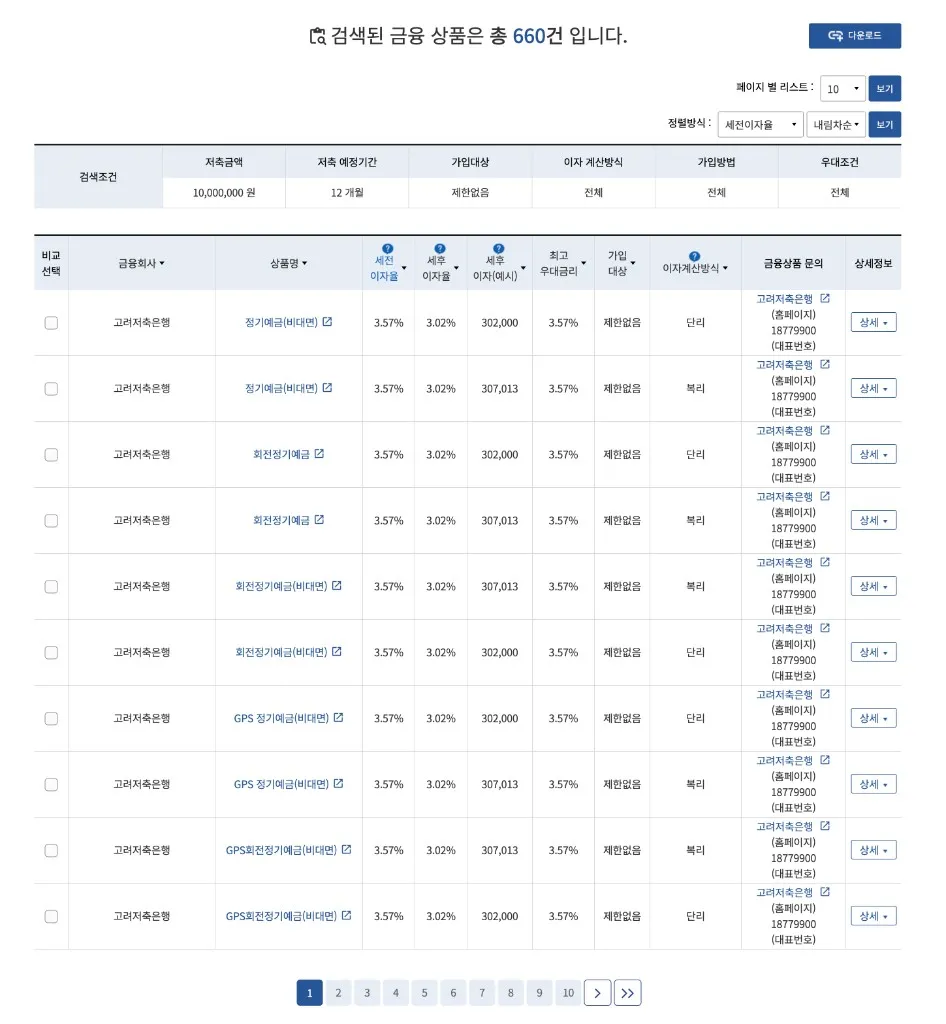Expand 상세 details for 회전정기예금 복리 row
The image size is (946, 1024).
point(874,520)
